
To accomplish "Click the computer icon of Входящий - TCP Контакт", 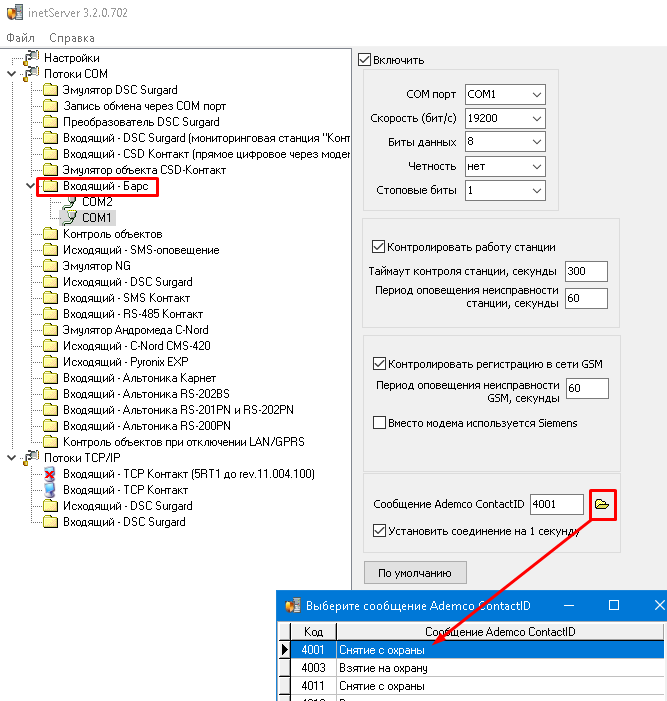I will click(x=50, y=490).
